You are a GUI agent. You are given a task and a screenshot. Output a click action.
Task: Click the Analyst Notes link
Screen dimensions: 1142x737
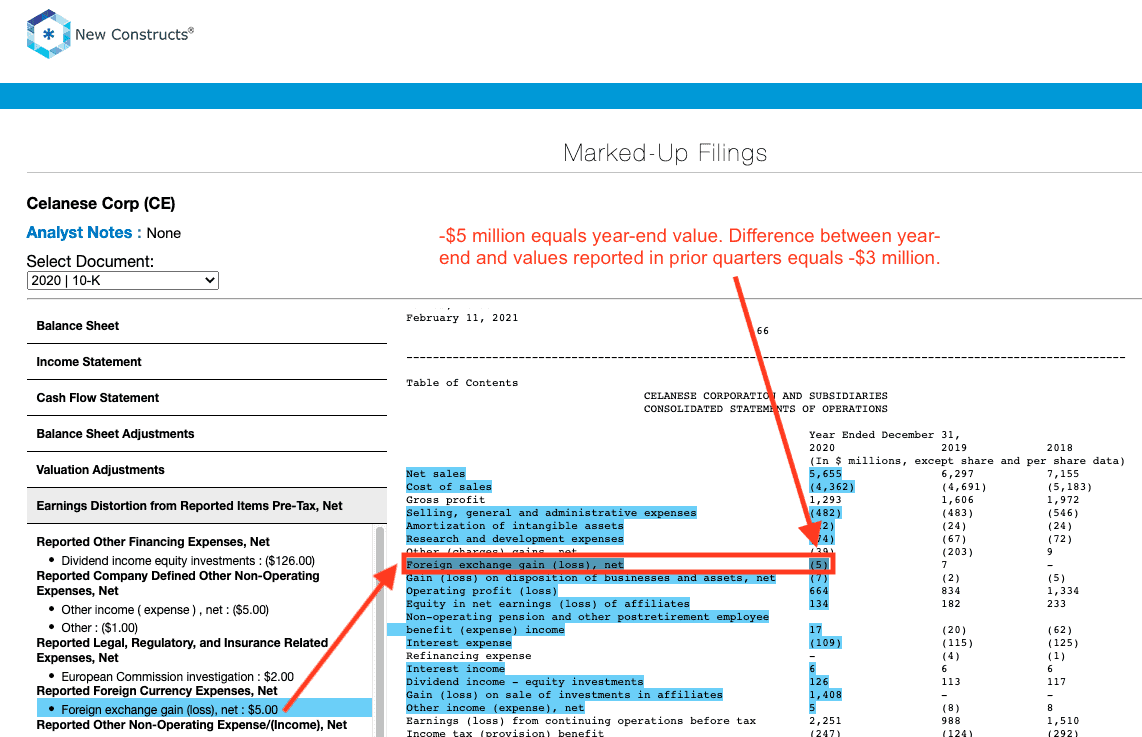(x=84, y=233)
